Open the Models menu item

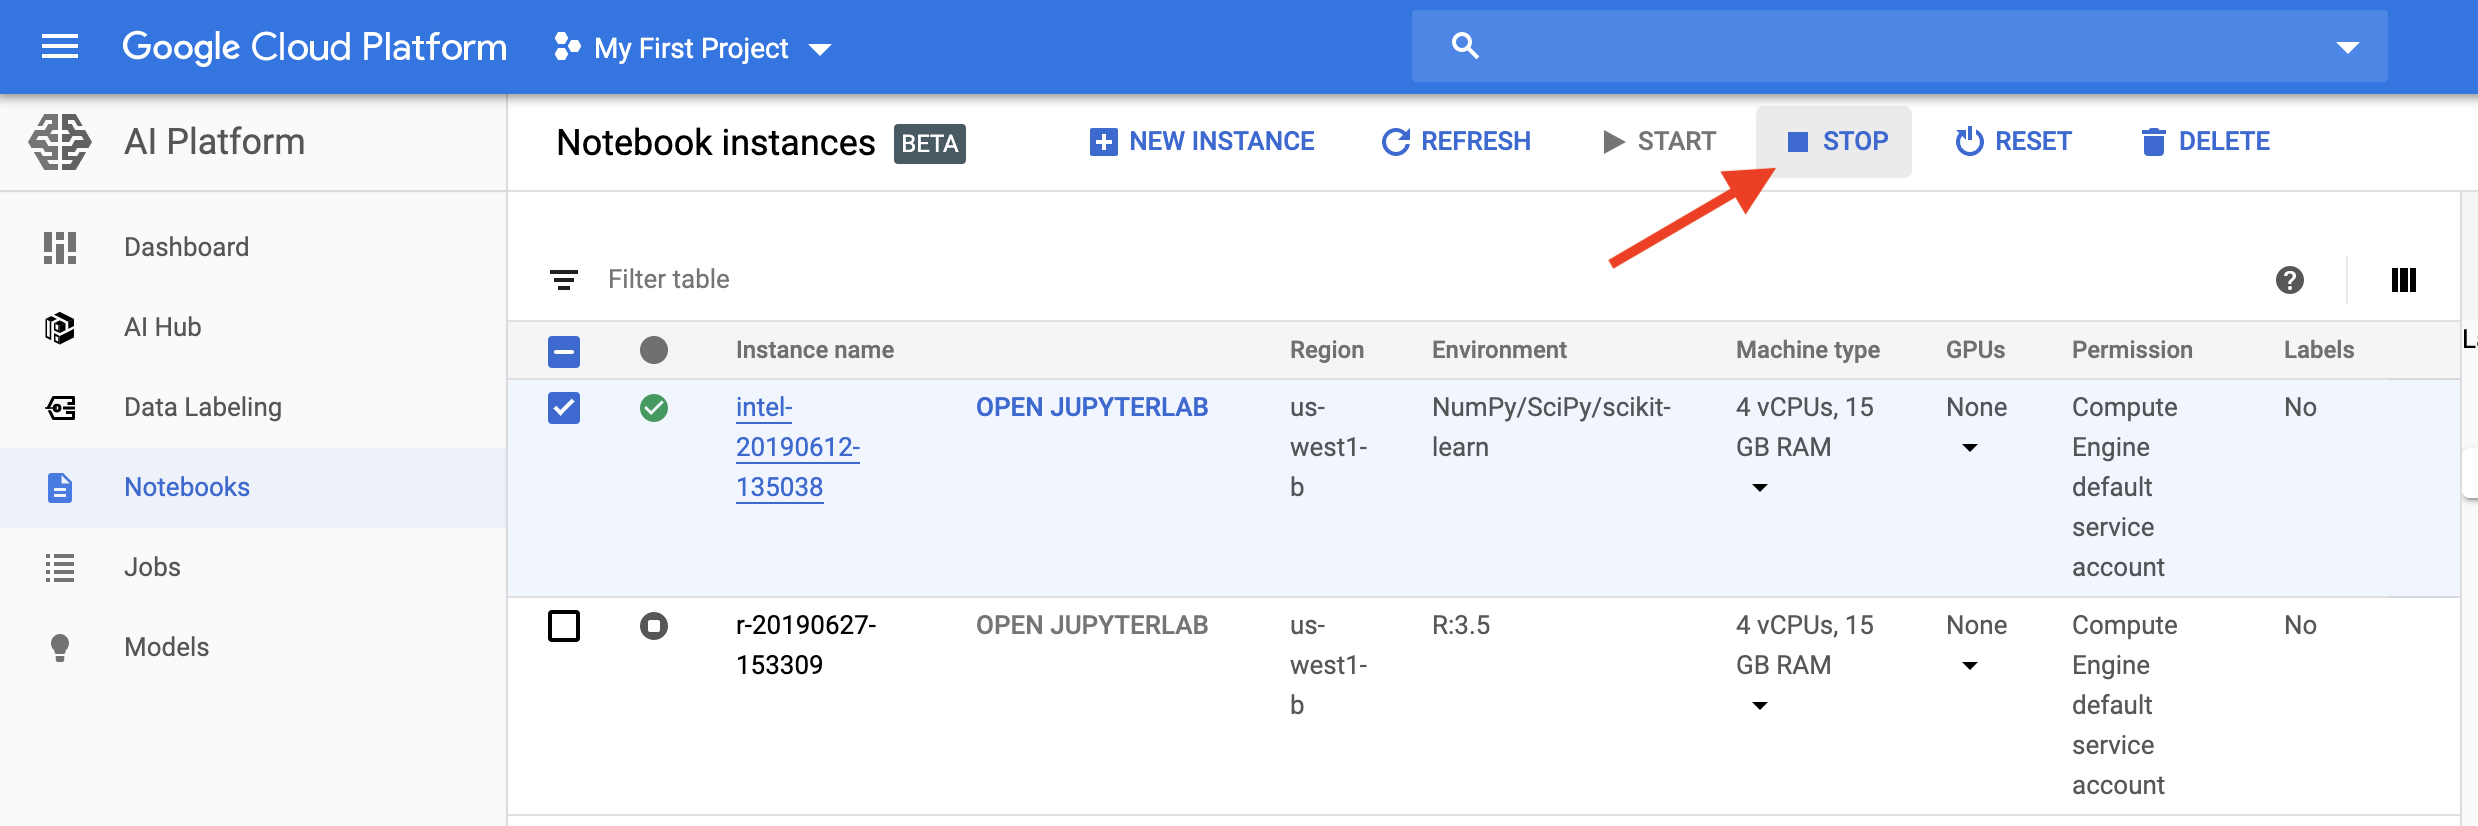tap(253, 647)
